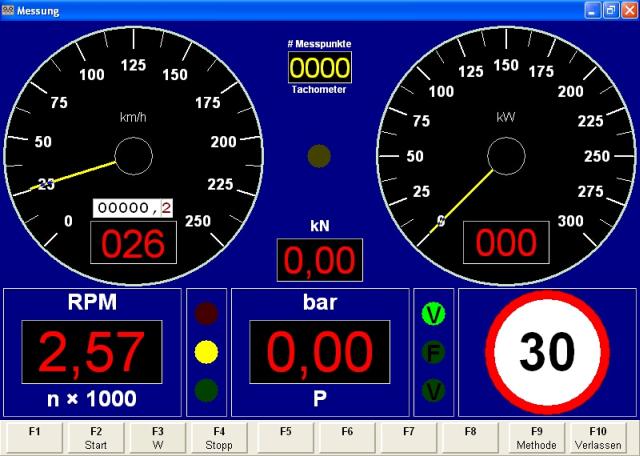Image resolution: width=640 pixels, height=456 pixels.
Task: Close the Messung window
Action: coord(629,10)
